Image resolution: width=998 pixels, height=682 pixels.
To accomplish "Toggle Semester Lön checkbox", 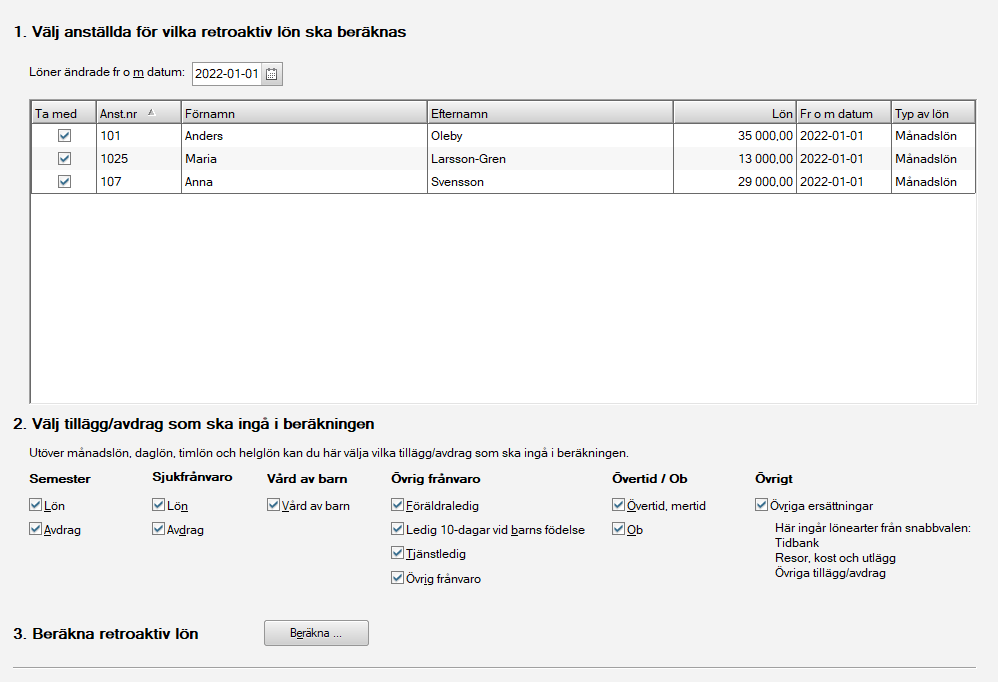I will tap(37, 506).
